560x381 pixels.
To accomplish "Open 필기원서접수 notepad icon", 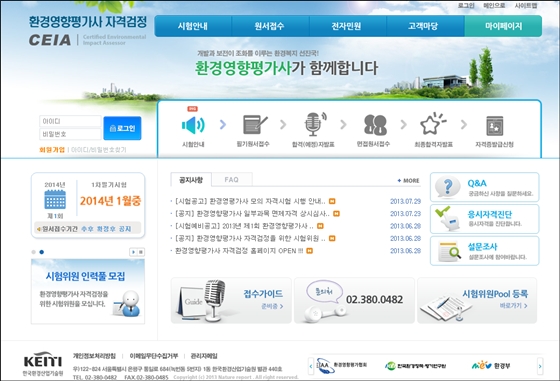I will click(x=255, y=124).
